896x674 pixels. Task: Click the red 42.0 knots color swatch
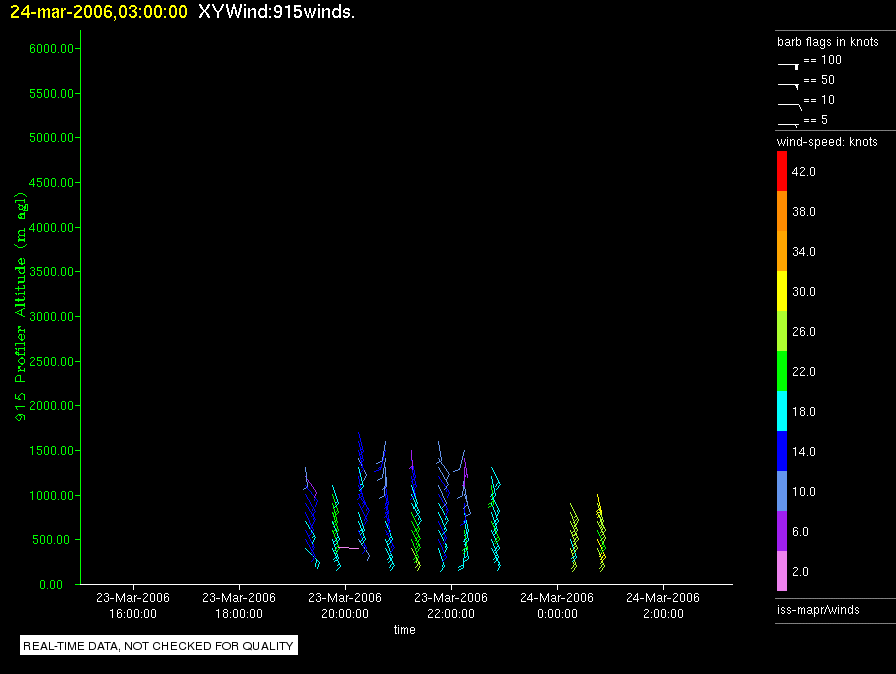point(782,171)
